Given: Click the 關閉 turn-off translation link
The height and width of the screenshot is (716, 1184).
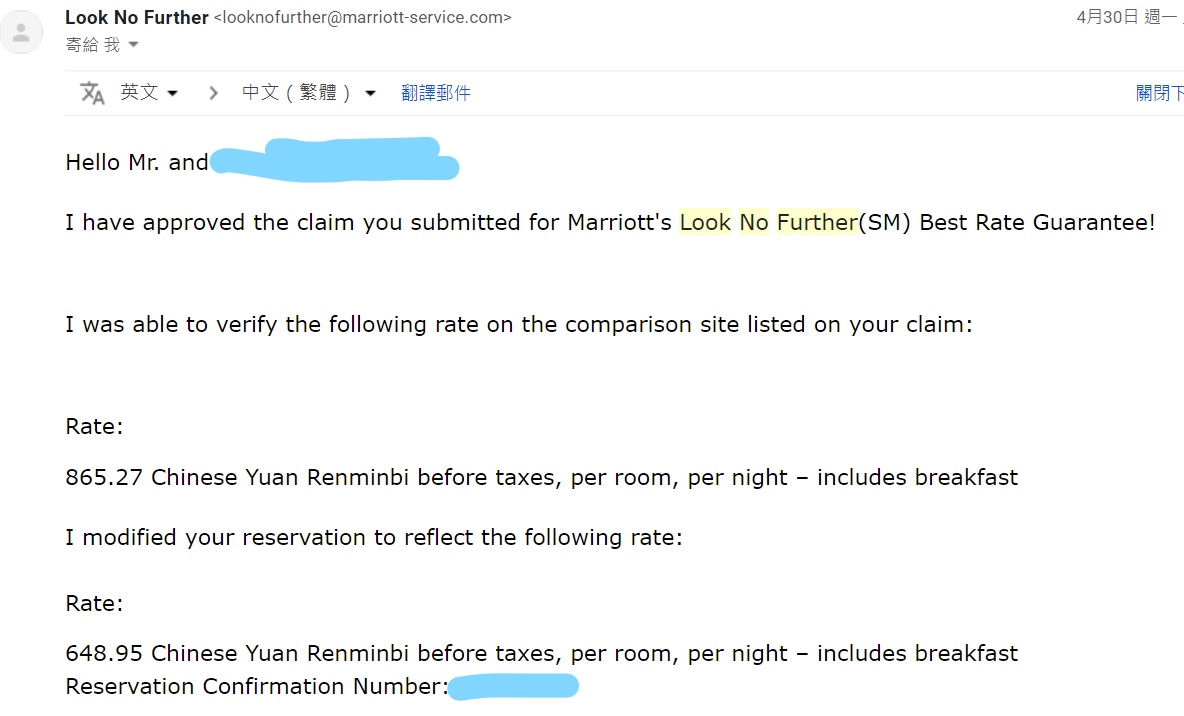Looking at the screenshot, I should [x=1159, y=93].
